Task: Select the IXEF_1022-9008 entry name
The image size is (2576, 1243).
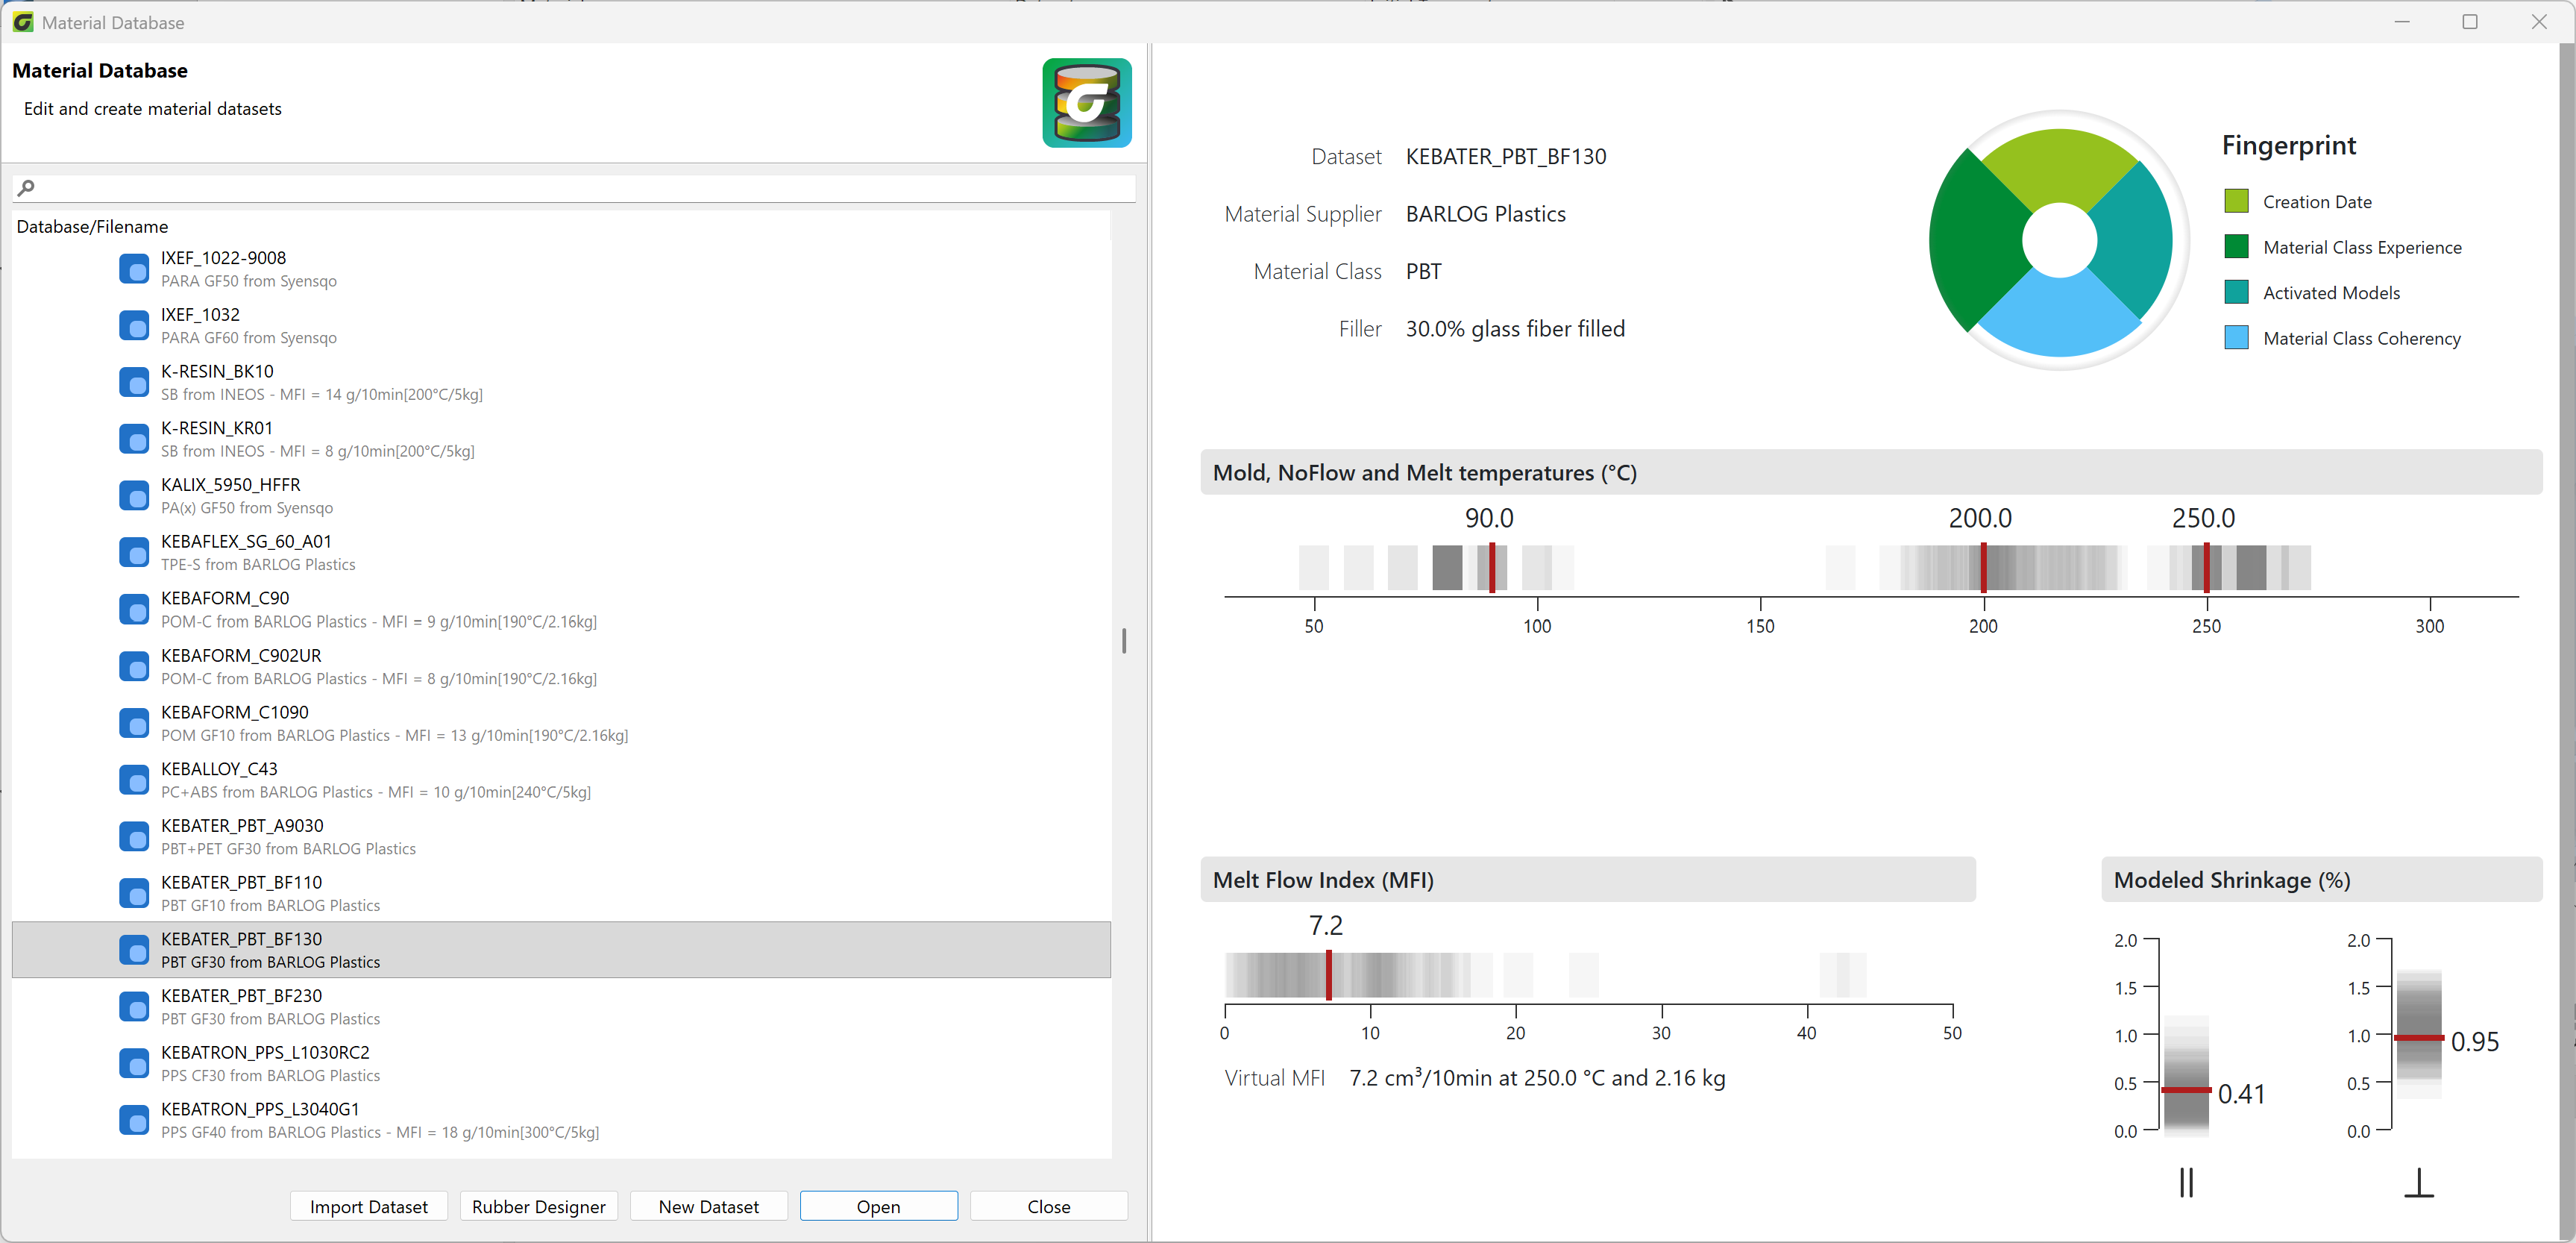Action: click(223, 258)
